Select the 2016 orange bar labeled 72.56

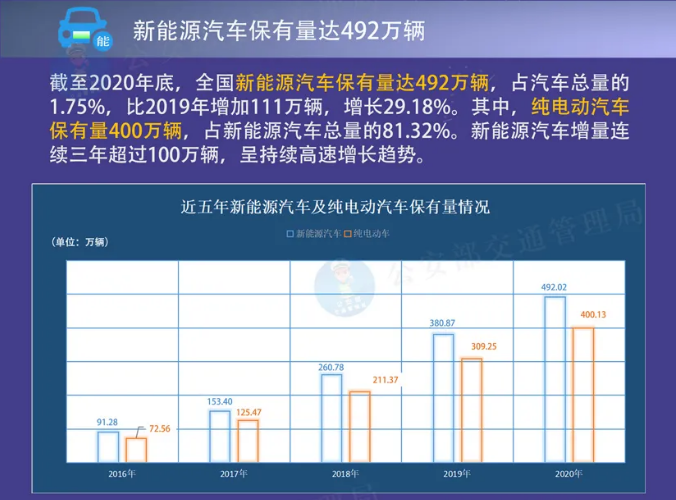coord(136,450)
